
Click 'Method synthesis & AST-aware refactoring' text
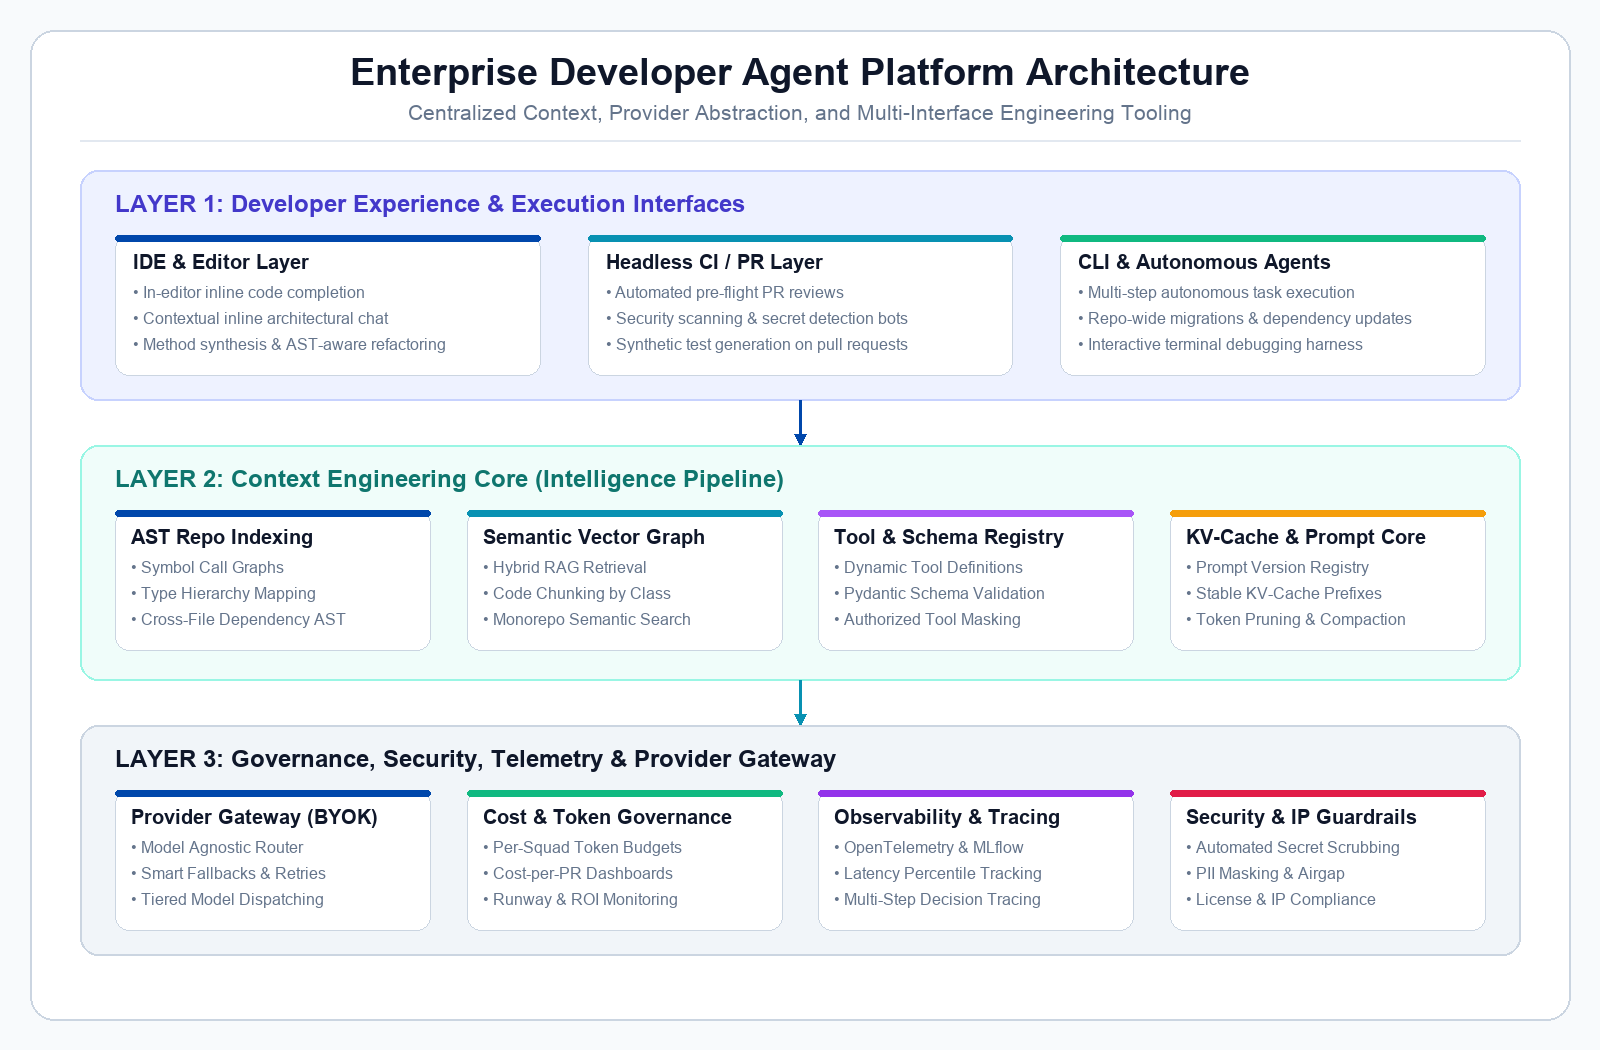coord(289,344)
